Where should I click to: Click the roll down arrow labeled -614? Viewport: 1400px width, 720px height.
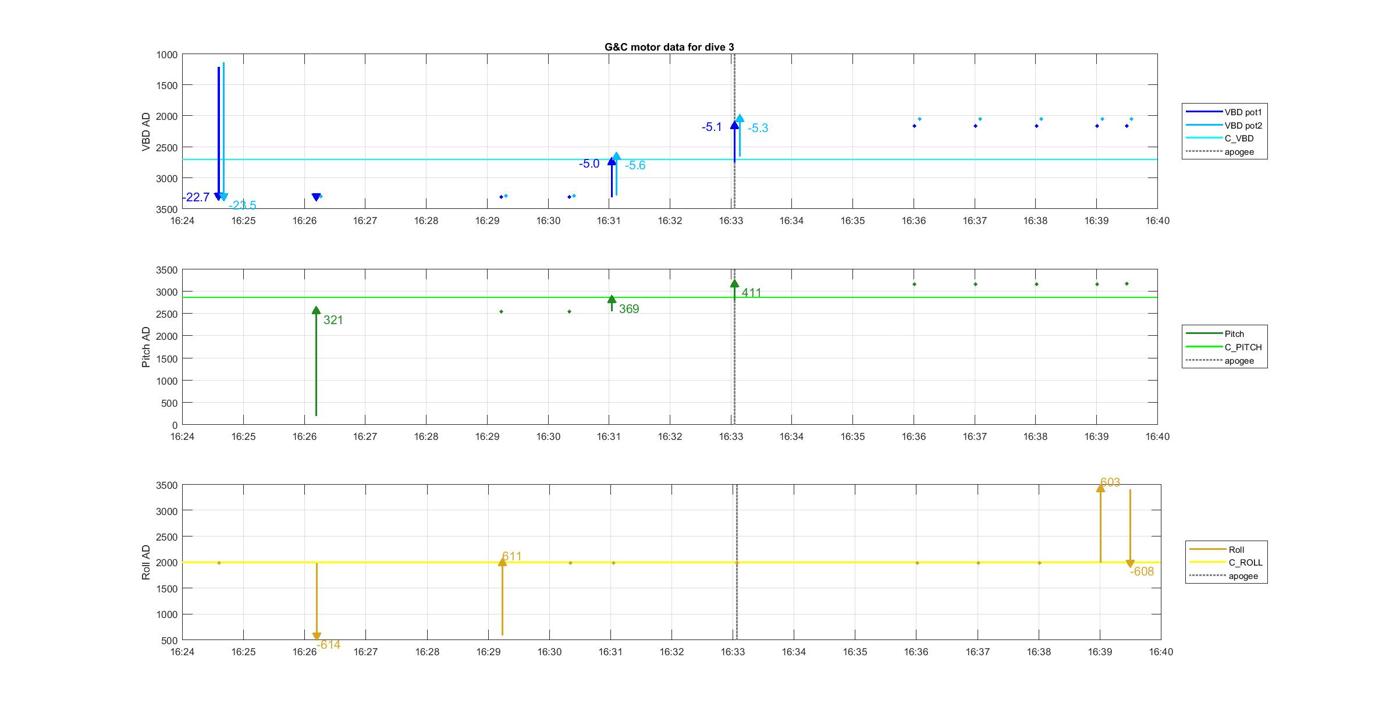(317, 601)
